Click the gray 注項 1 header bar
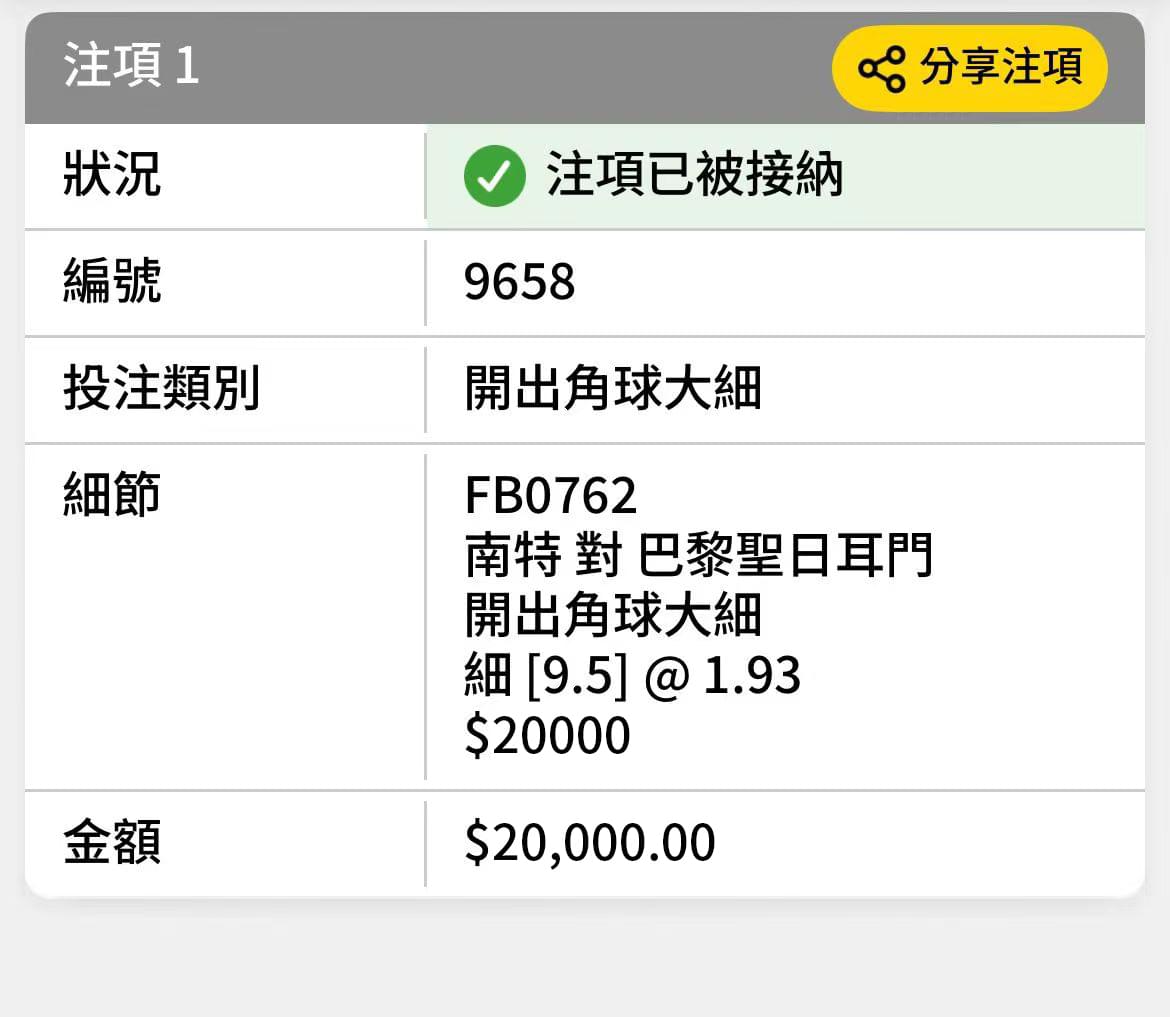This screenshot has width=1170, height=1017. (585, 68)
